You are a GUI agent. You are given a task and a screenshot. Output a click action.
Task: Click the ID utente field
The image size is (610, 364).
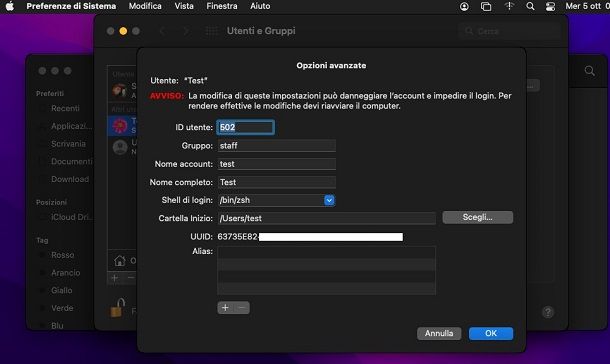(245, 127)
